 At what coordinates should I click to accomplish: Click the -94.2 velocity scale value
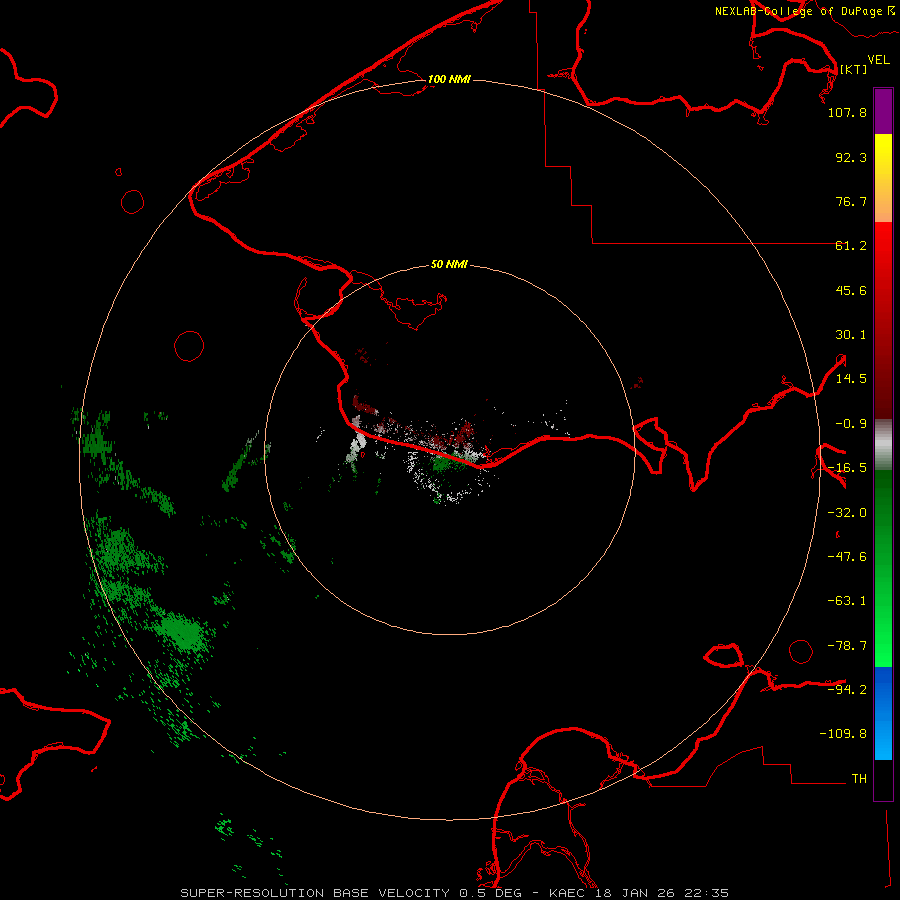click(x=847, y=689)
